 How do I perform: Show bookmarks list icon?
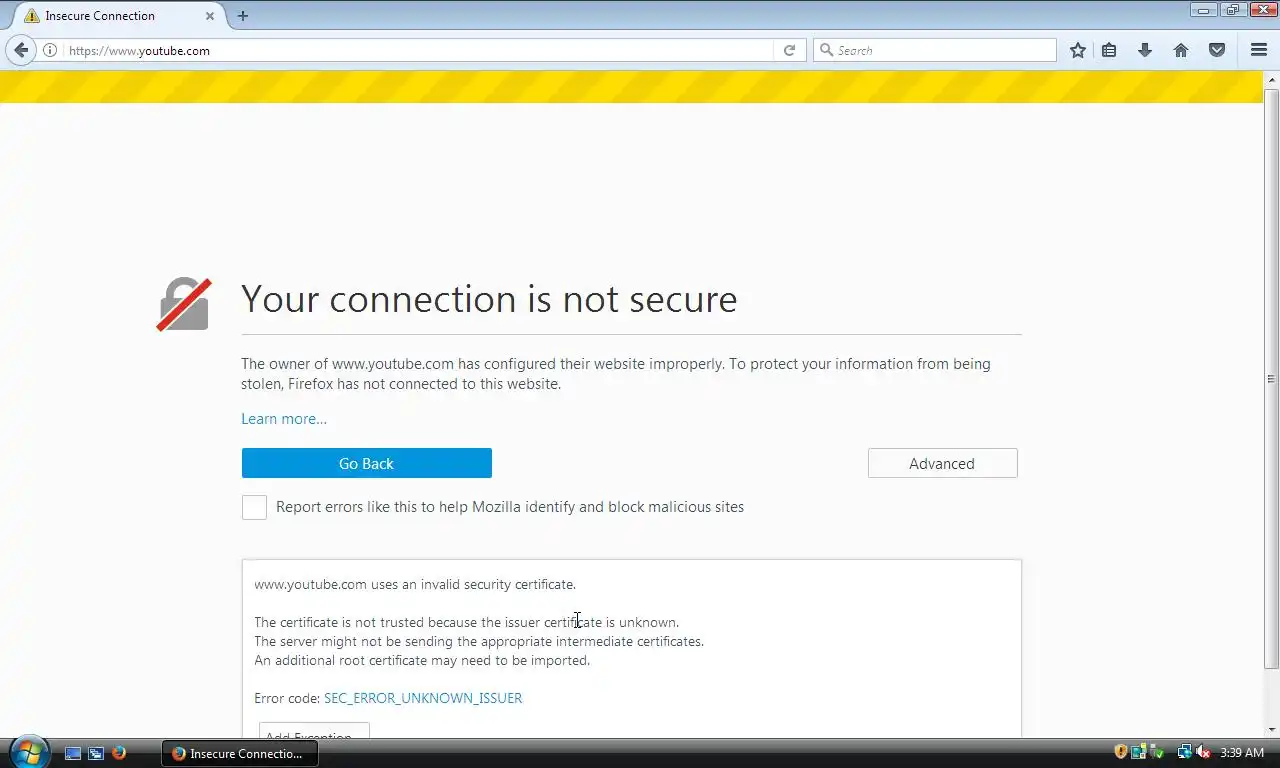coord(1109,50)
